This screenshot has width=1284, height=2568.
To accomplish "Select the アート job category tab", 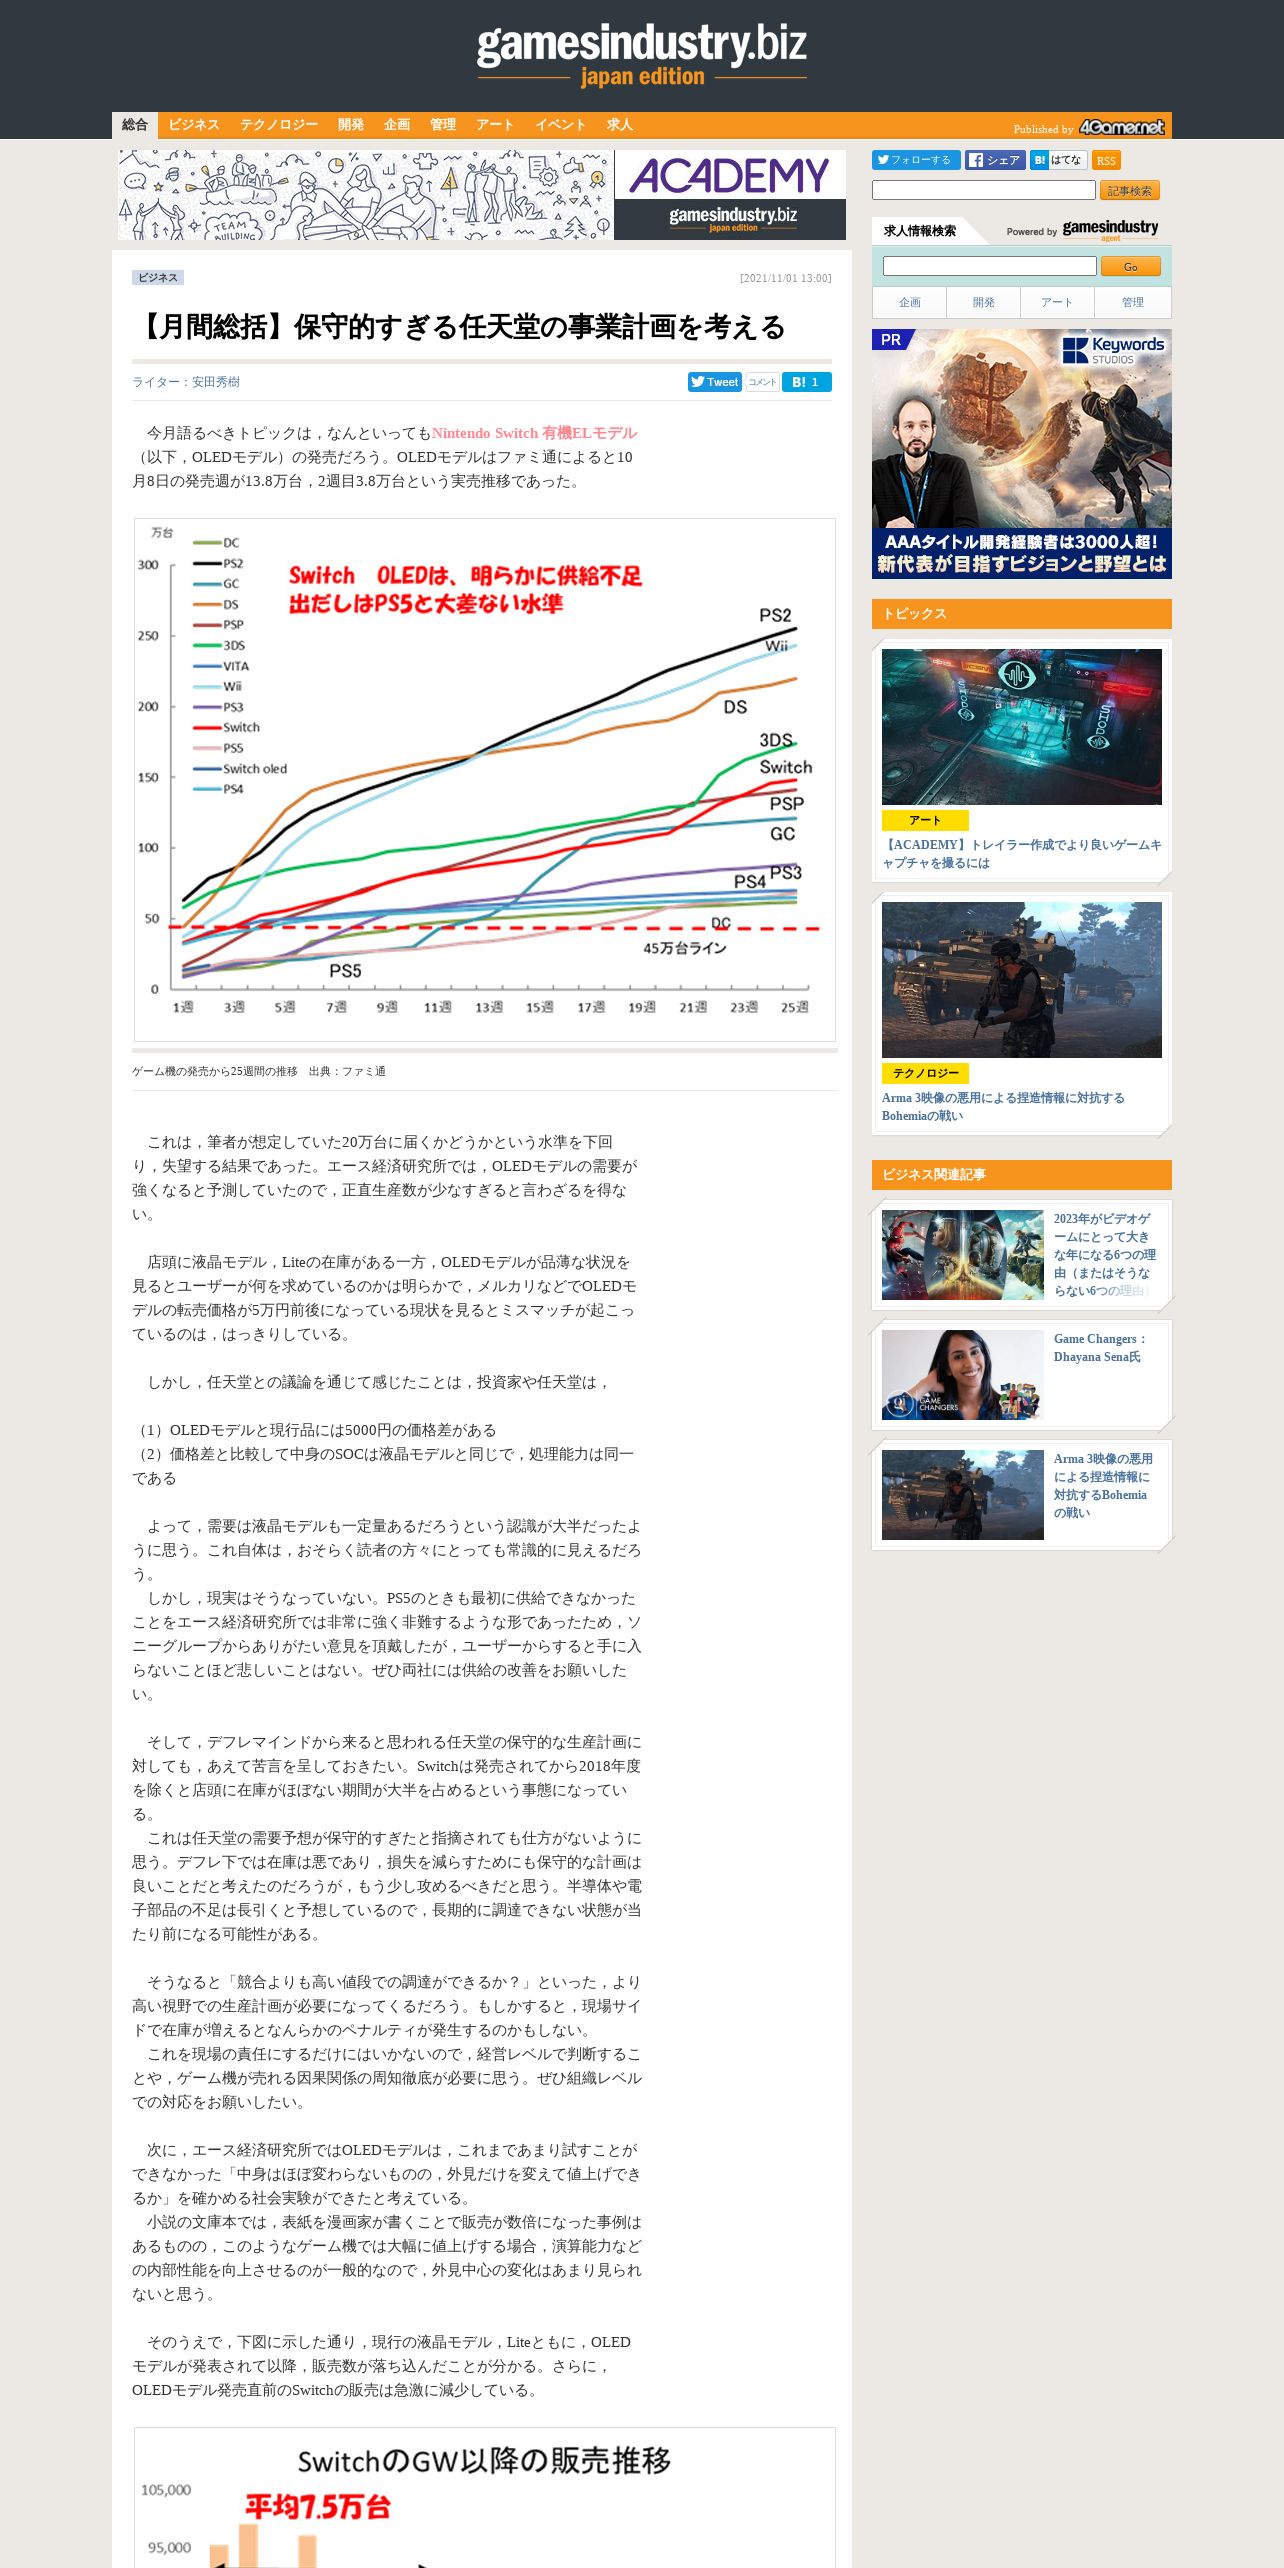I will 1057,302.
